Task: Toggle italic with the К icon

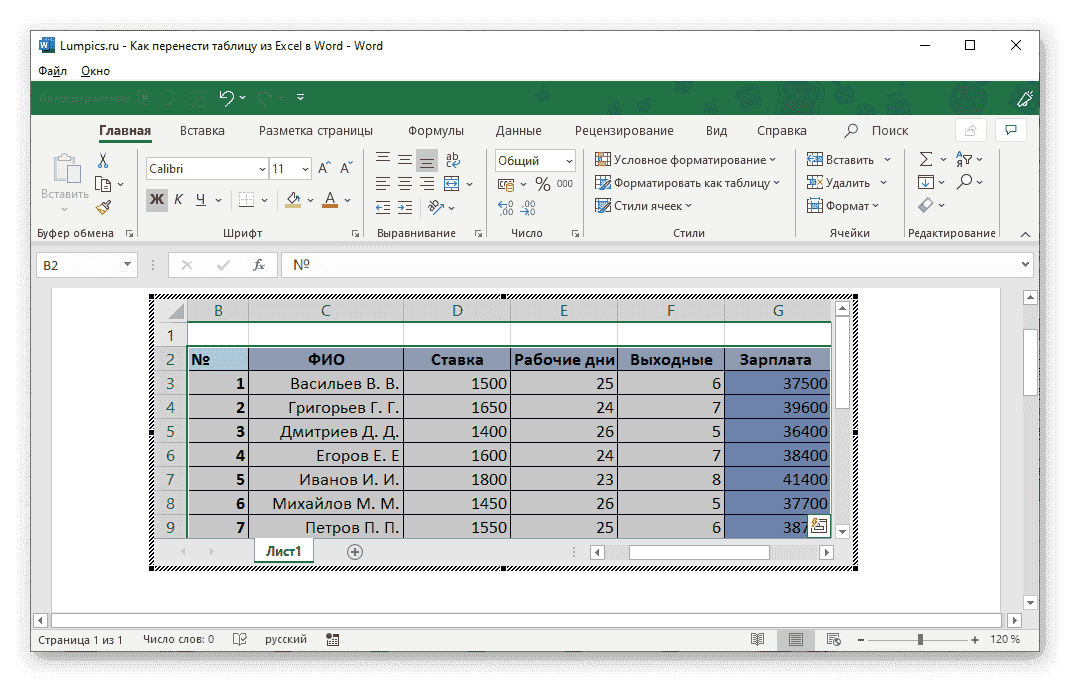Action: coord(177,199)
